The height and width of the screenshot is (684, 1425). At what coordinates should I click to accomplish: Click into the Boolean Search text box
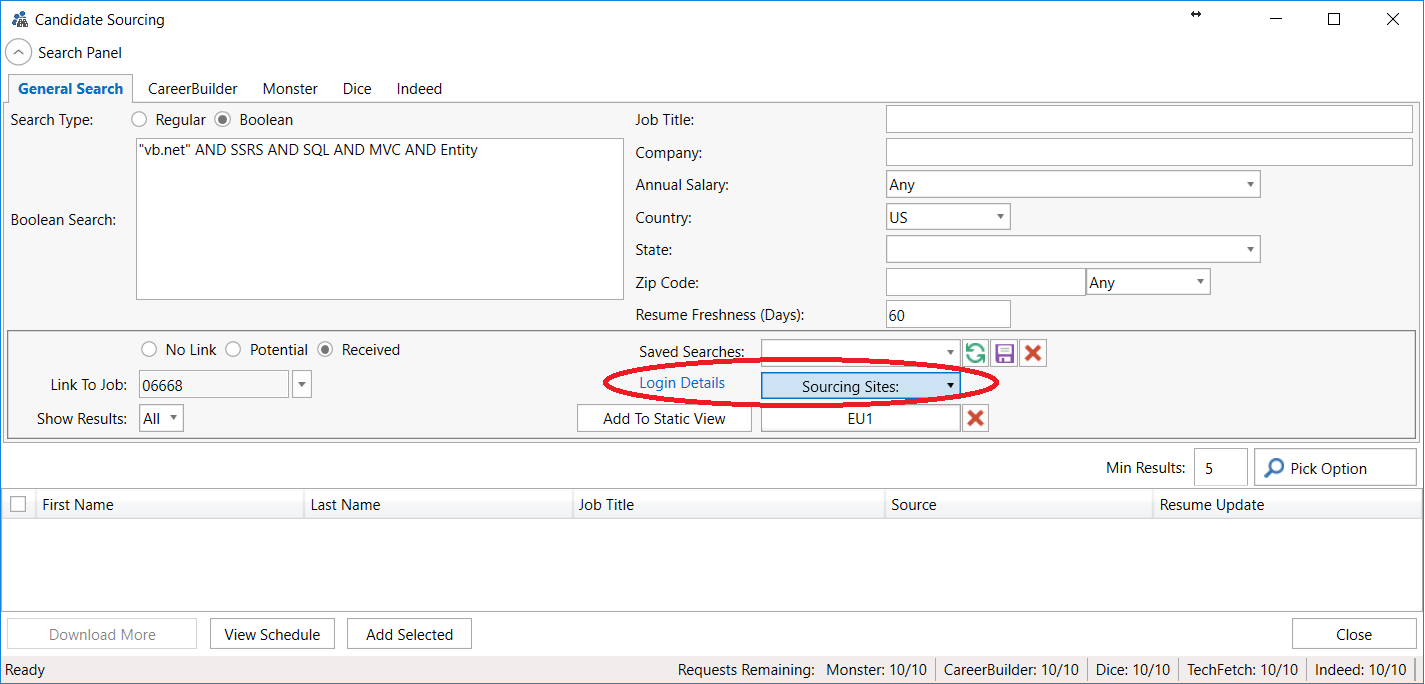pyautogui.click(x=380, y=219)
